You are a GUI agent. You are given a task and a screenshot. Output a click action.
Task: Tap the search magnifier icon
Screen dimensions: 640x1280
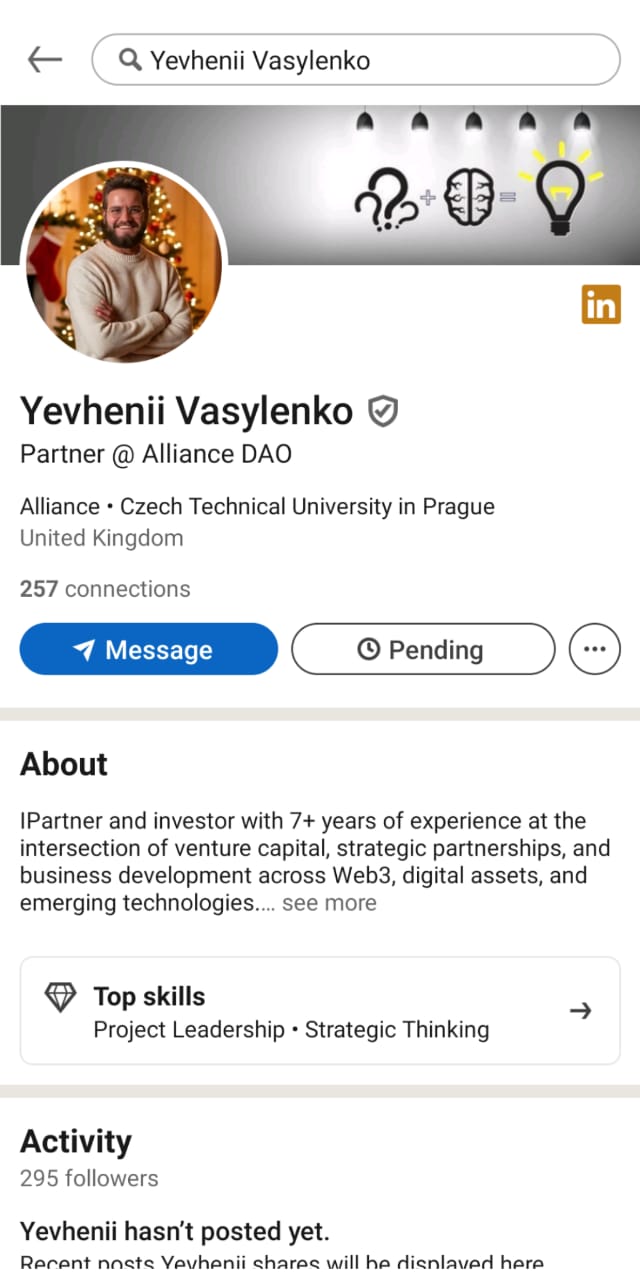coord(130,60)
